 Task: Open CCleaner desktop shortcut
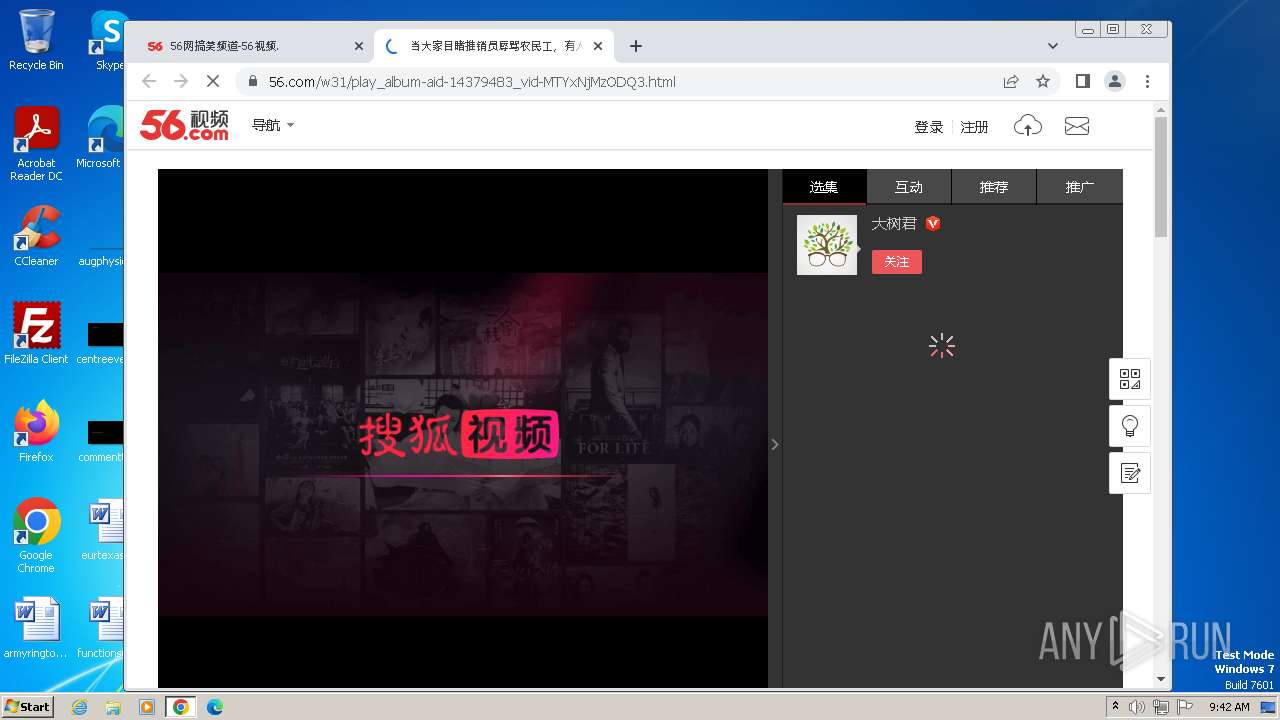tap(36, 236)
